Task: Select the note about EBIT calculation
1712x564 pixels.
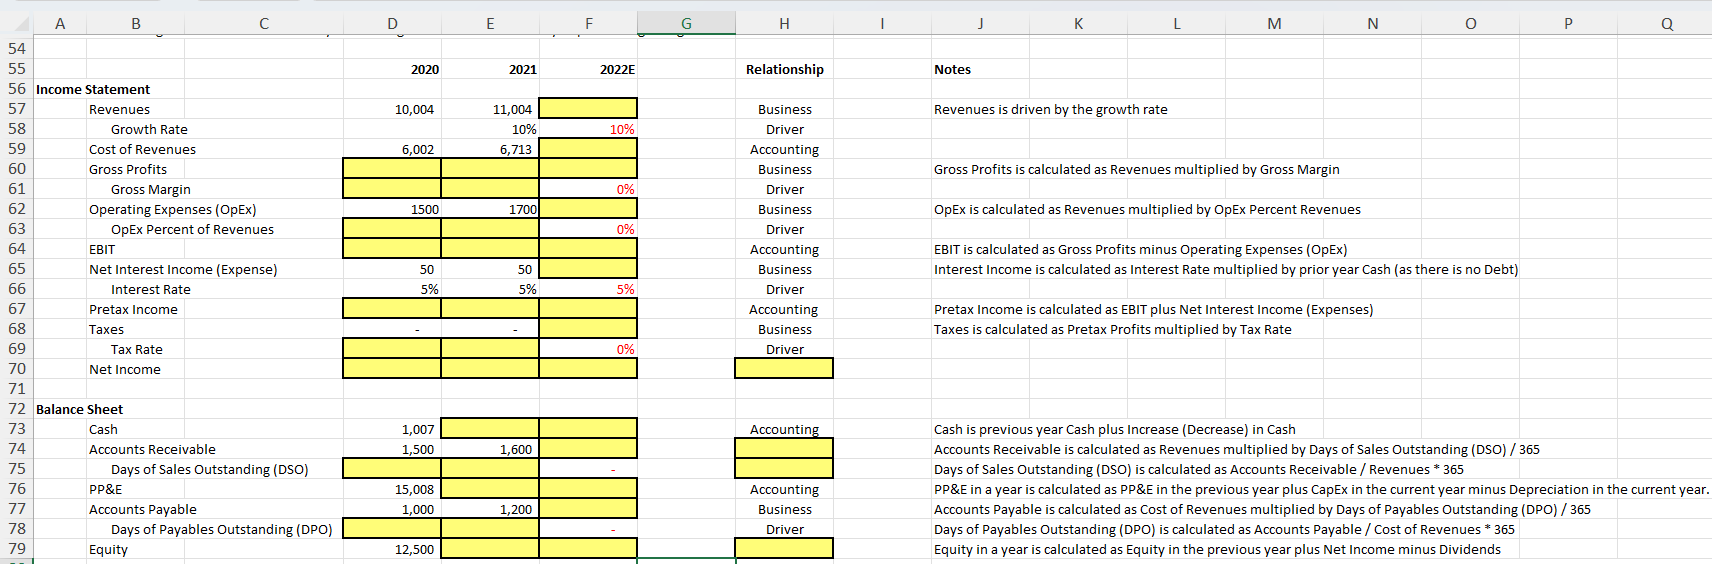Action: pos(1140,249)
